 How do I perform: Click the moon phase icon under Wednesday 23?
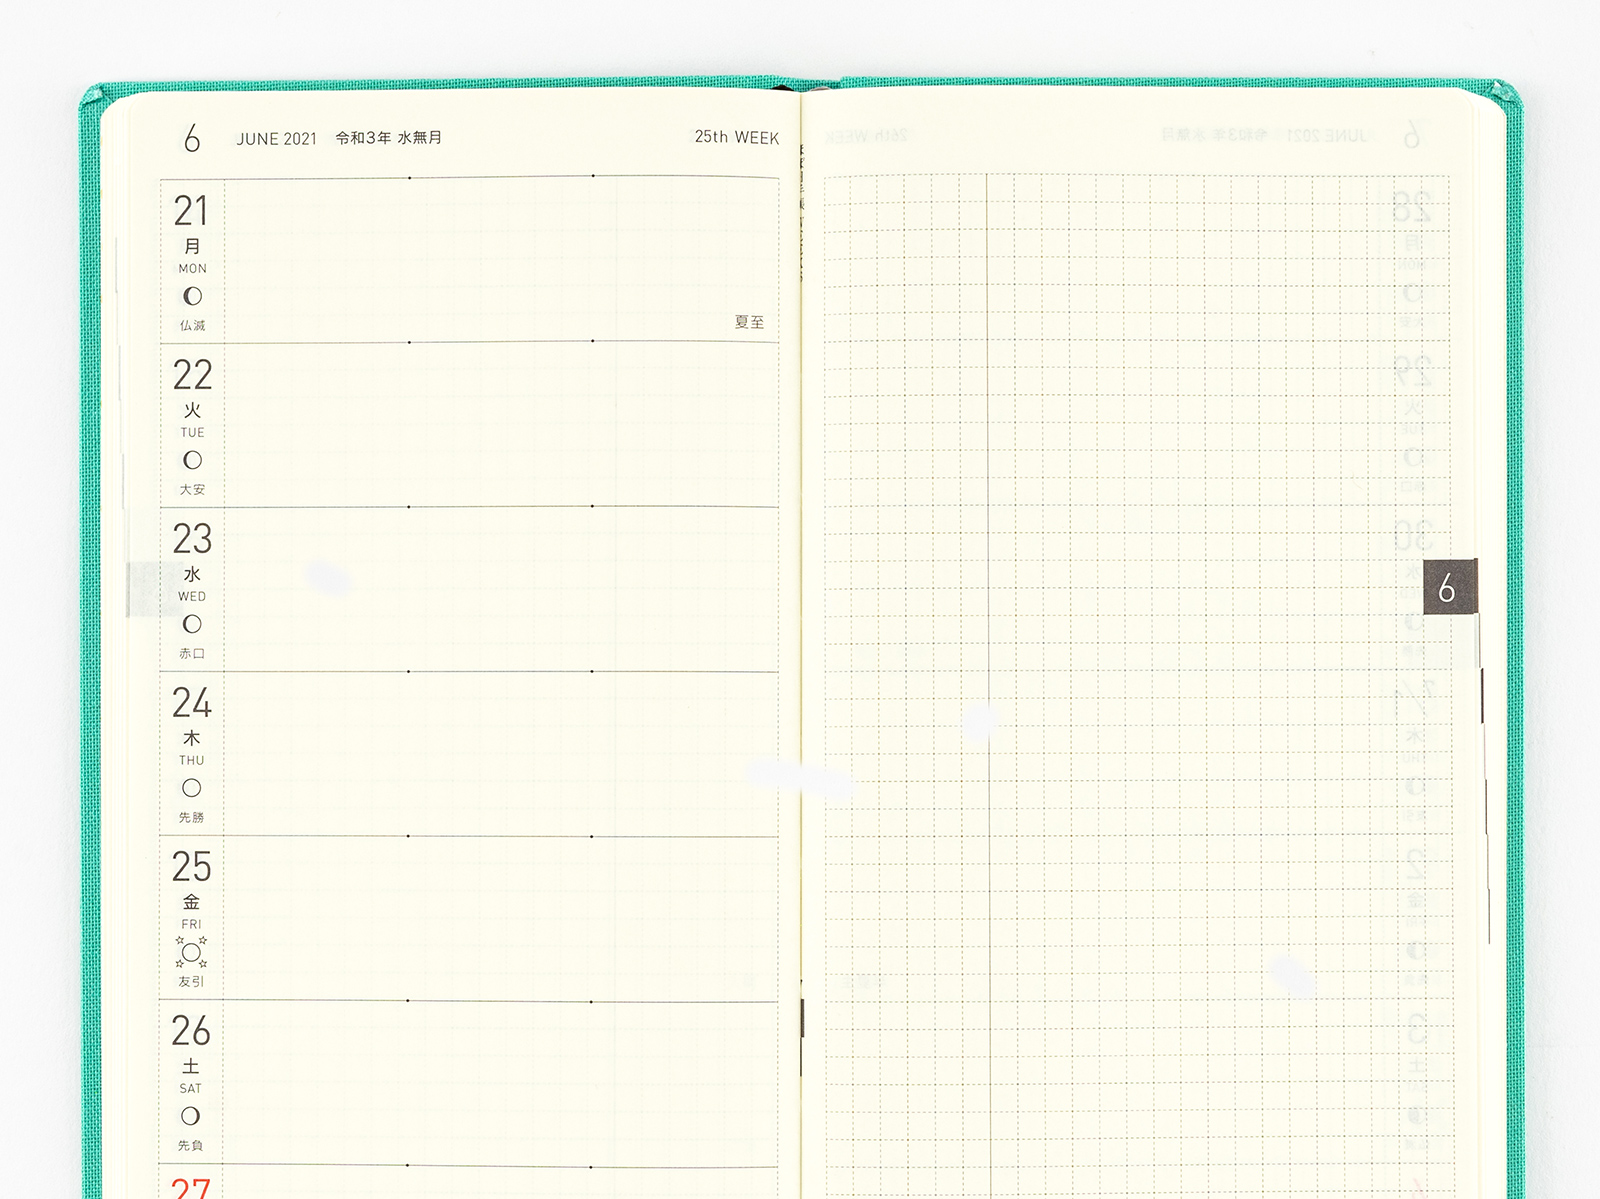[x=192, y=624]
